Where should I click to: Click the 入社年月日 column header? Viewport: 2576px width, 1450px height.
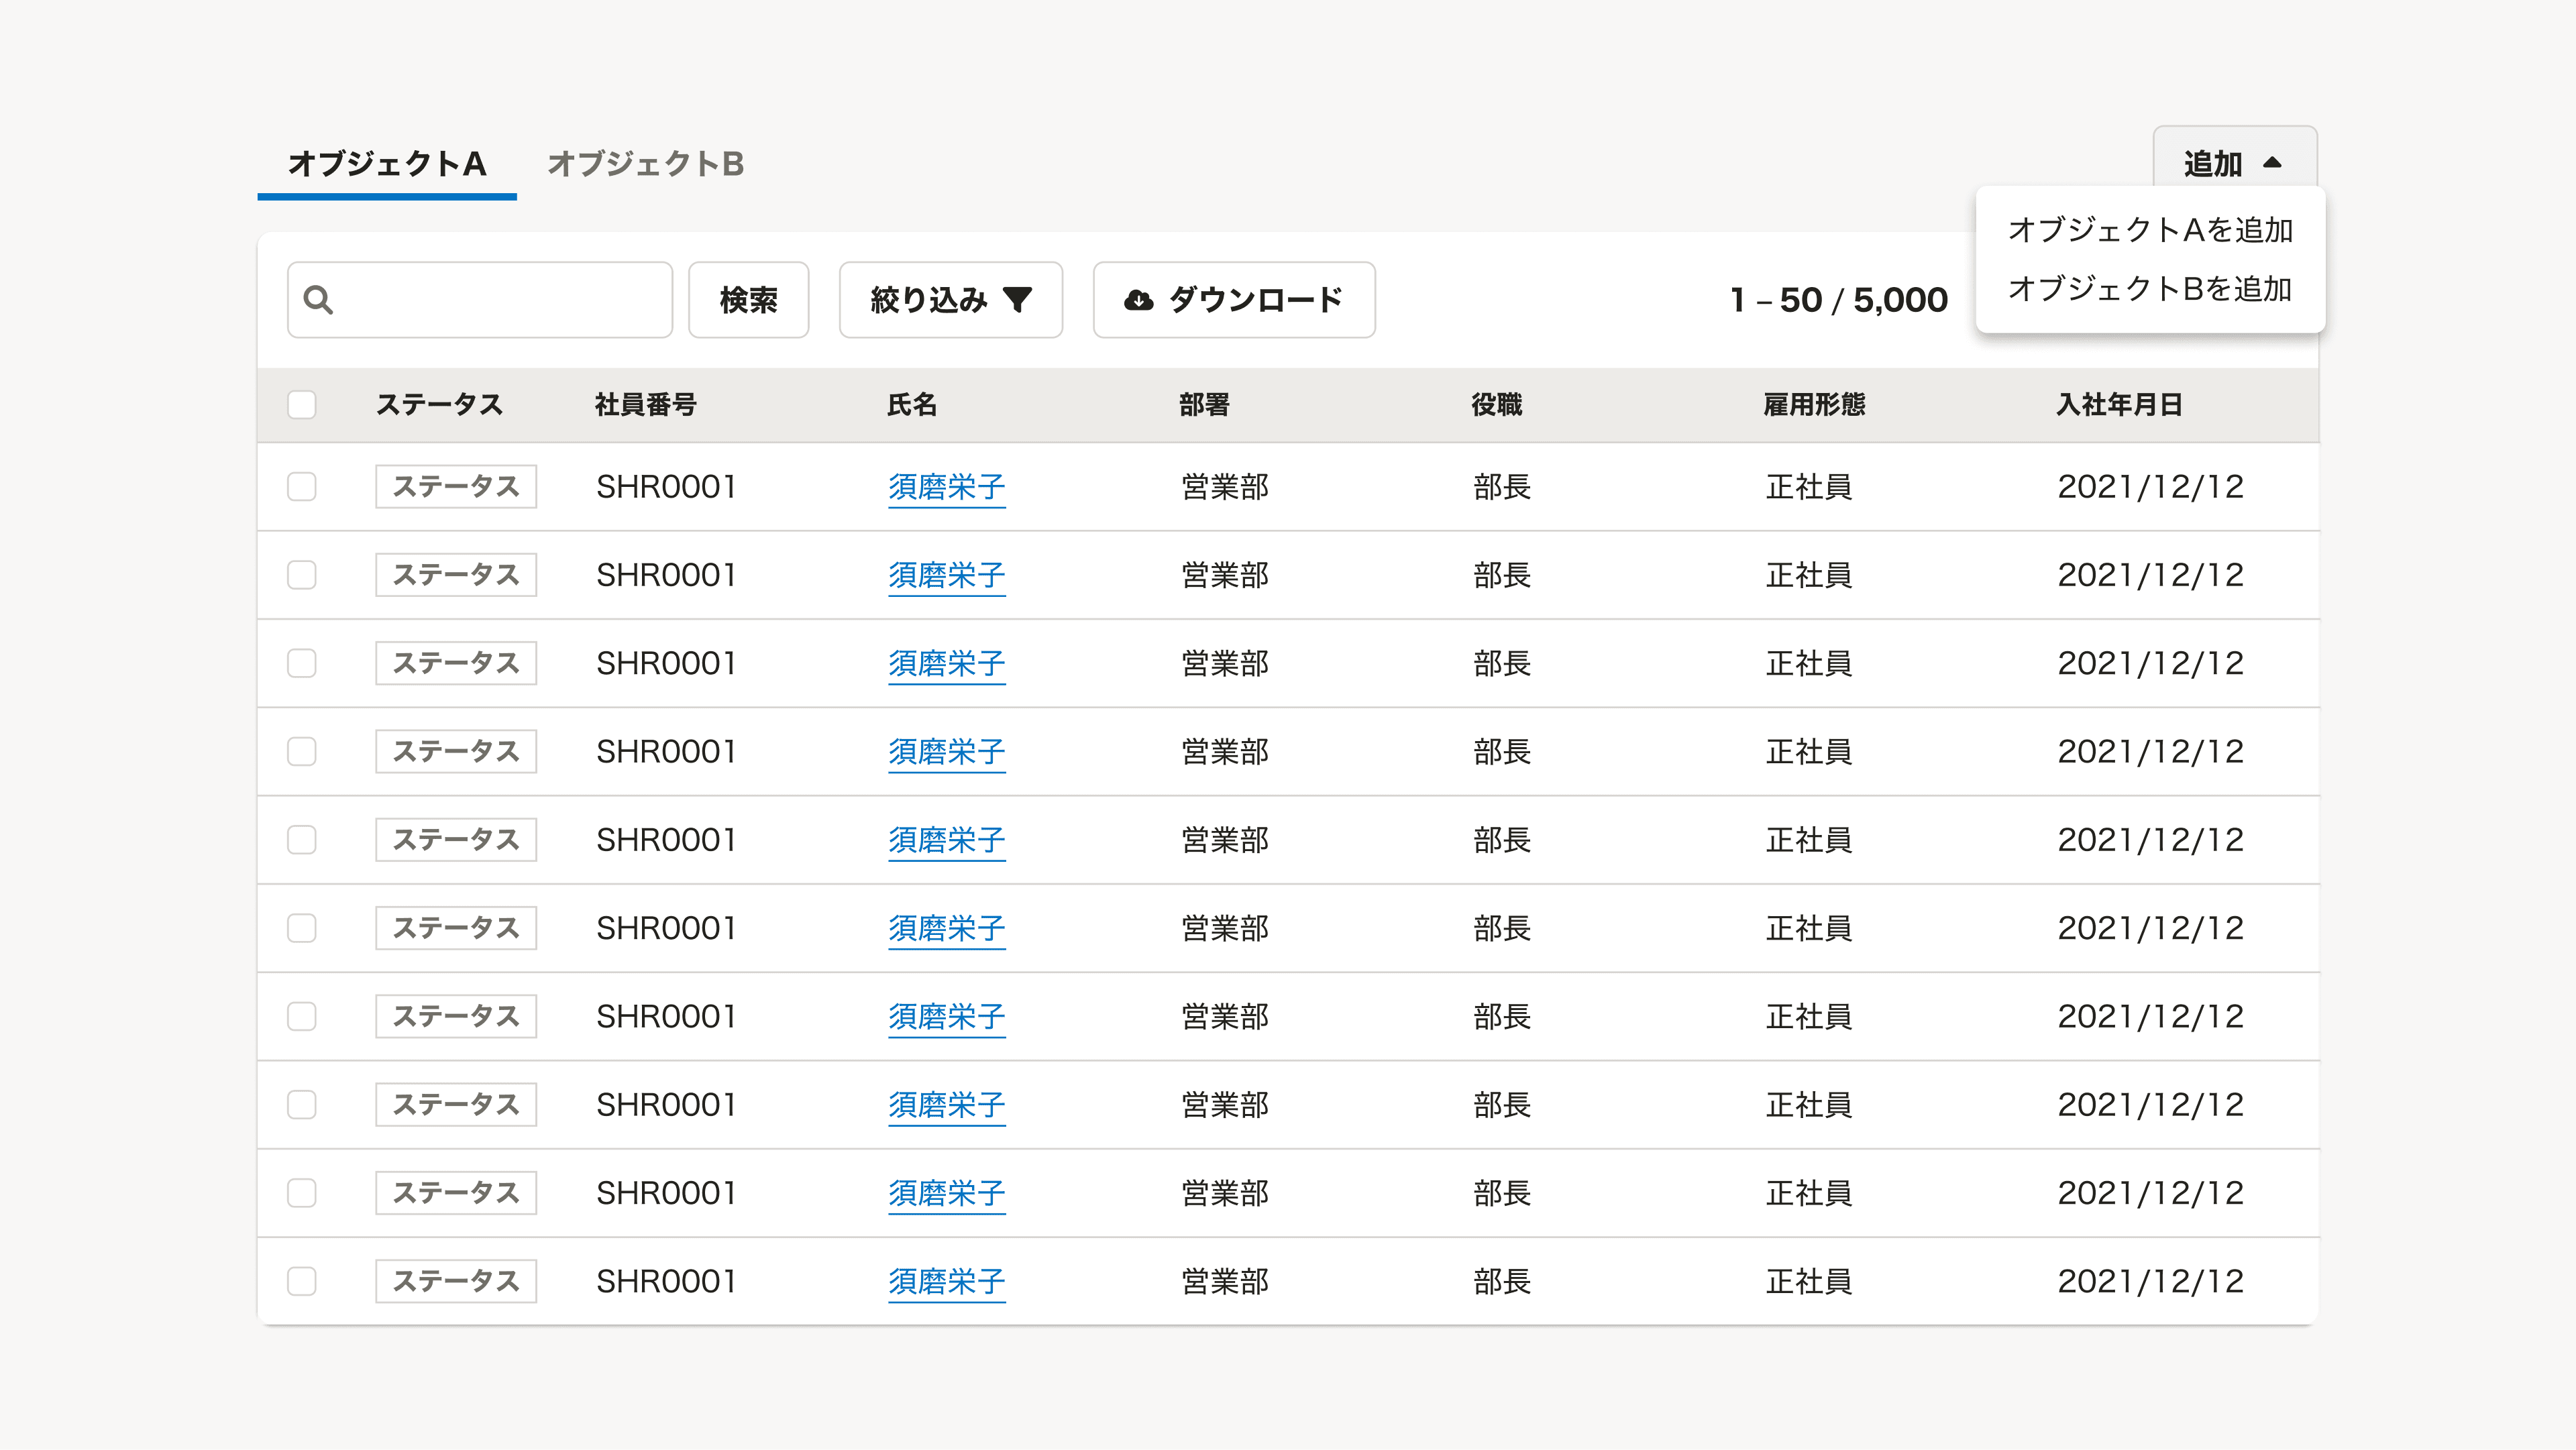coord(2120,404)
